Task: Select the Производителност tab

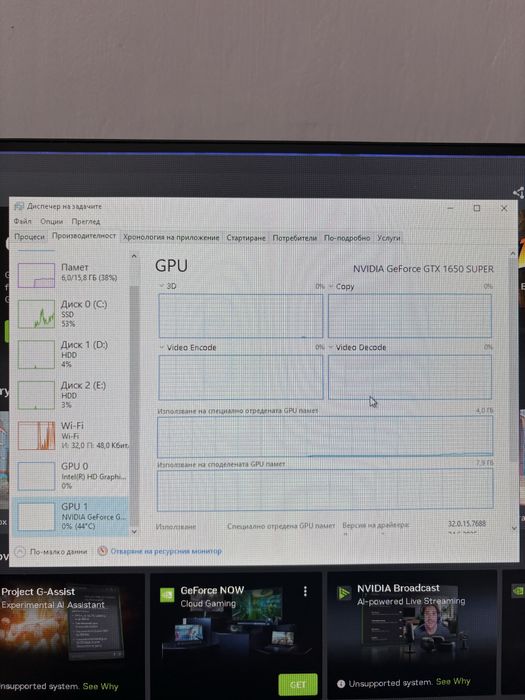Action: click(x=84, y=236)
